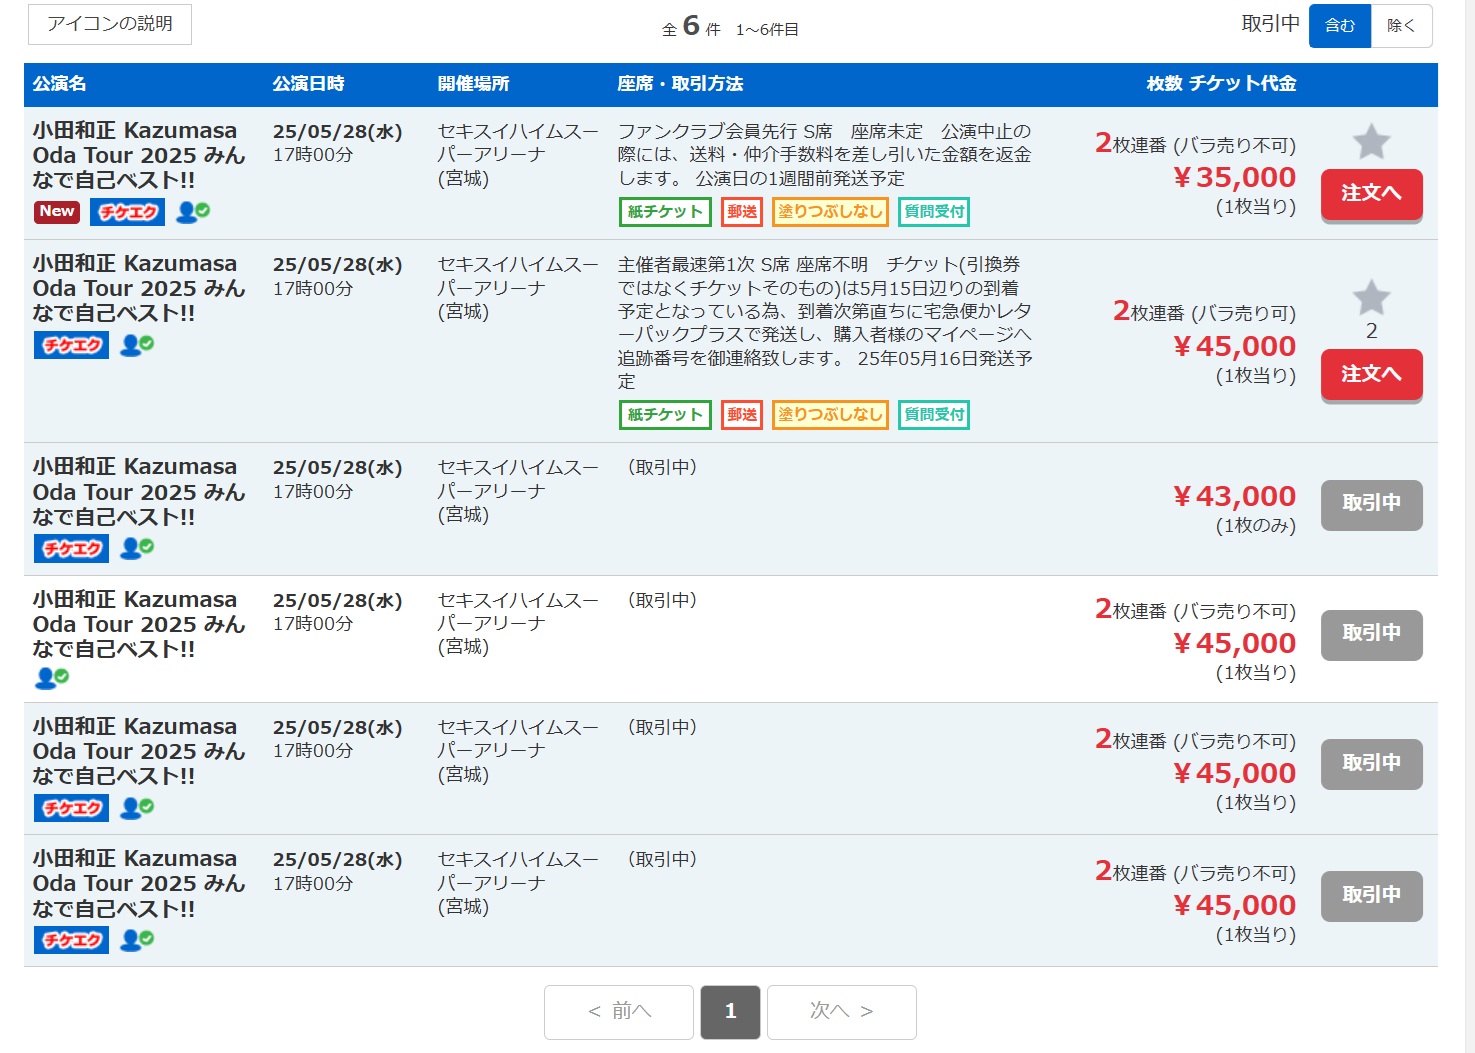The image size is (1475, 1053).
Task: Open concert title in the New-badge row
Action: (x=139, y=155)
